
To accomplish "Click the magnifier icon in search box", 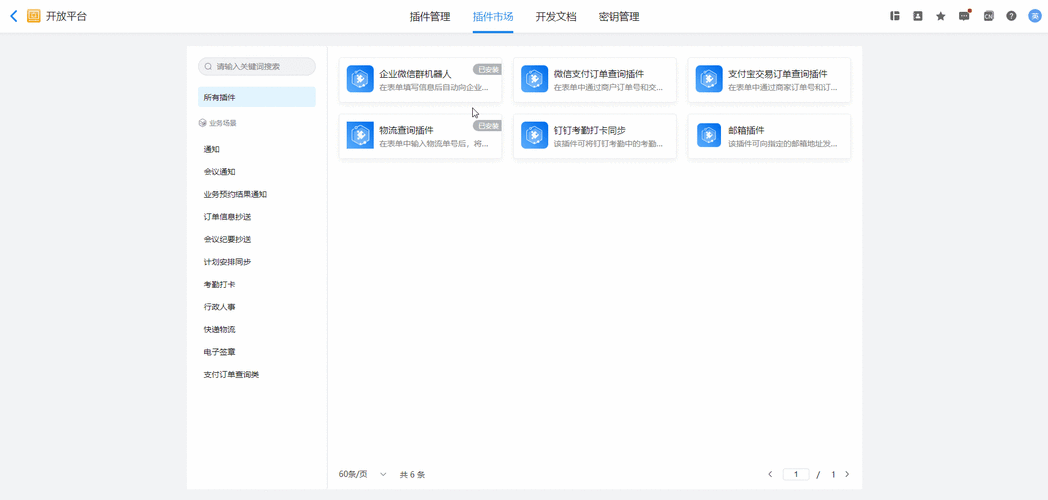I will [x=209, y=67].
